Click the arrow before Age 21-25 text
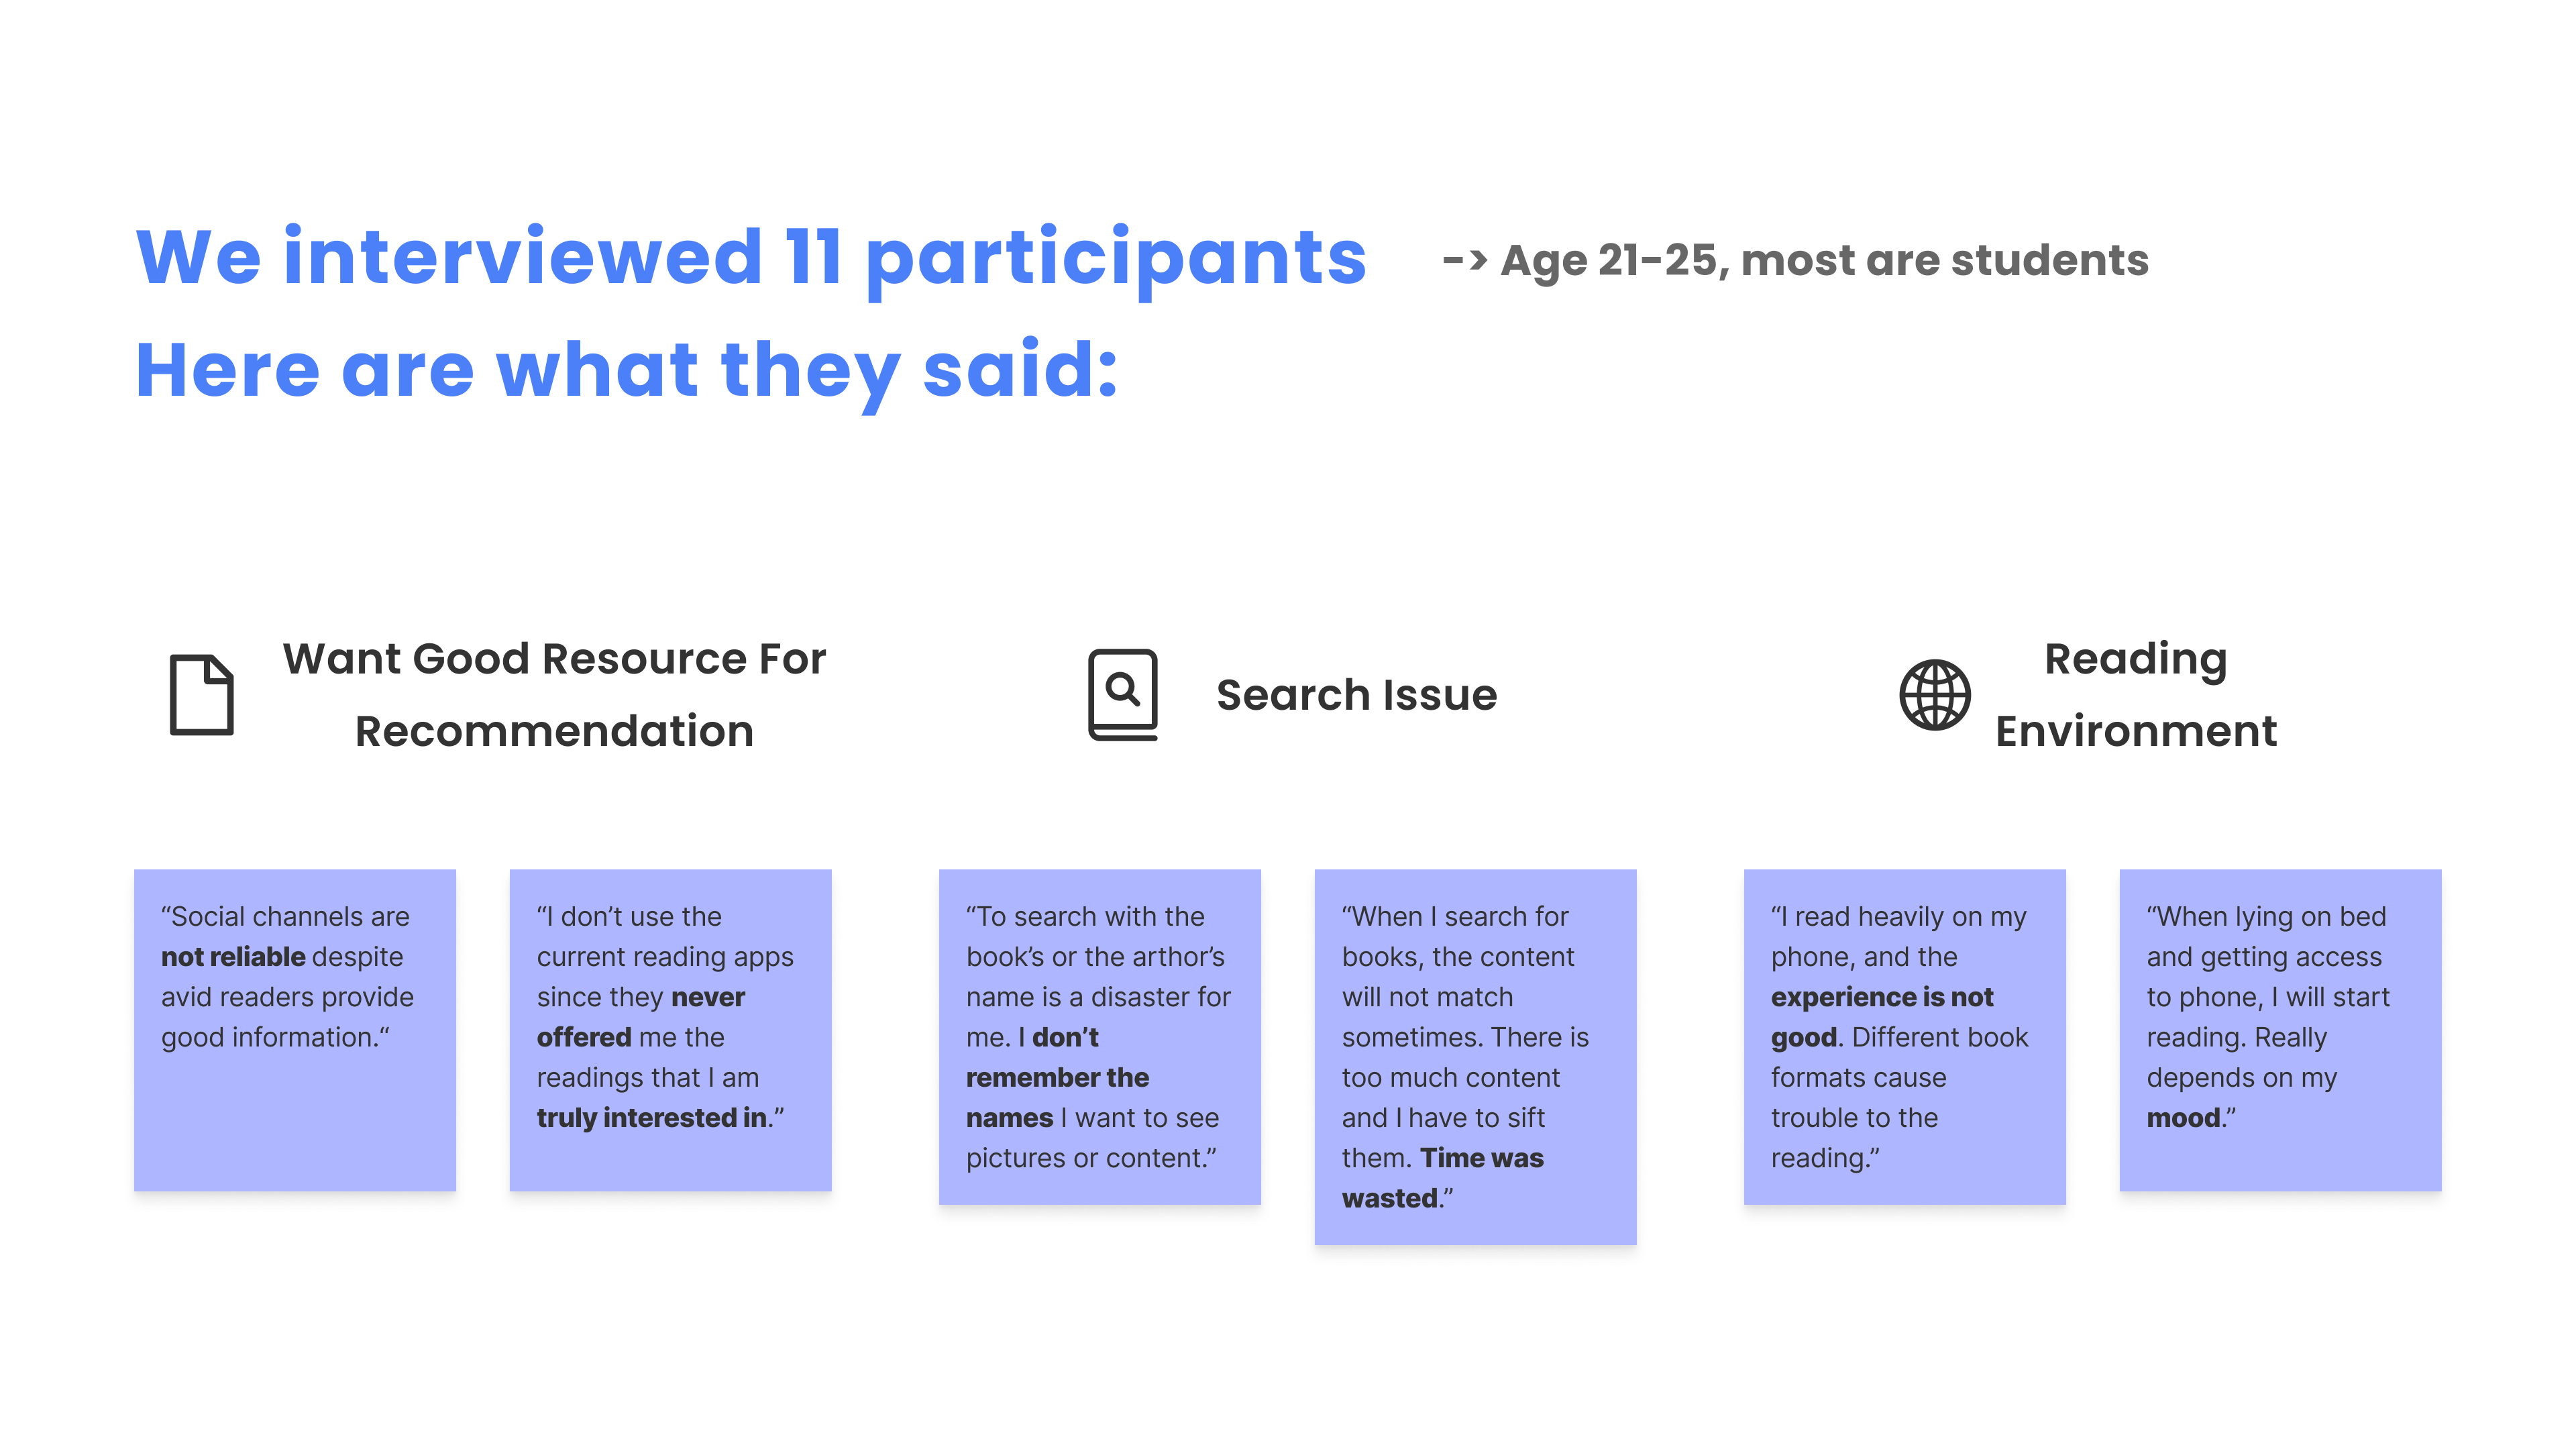The width and height of the screenshot is (2576, 1449). [1464, 261]
